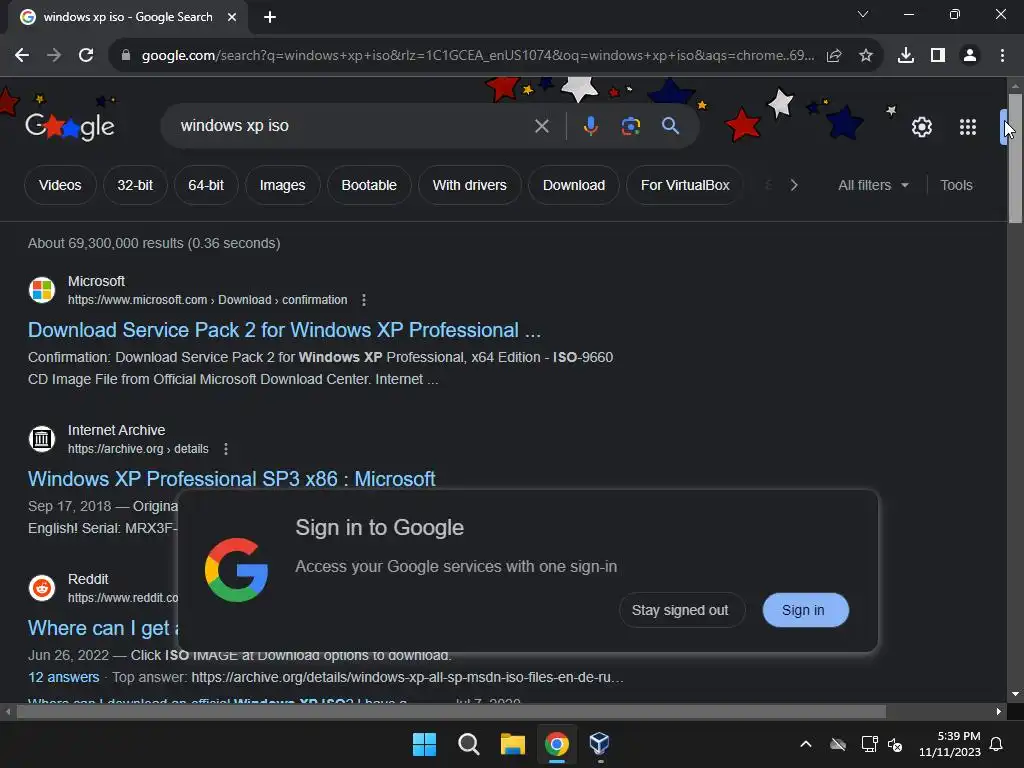
Task: Select the For VirtualBox filter chip
Action: click(x=685, y=185)
